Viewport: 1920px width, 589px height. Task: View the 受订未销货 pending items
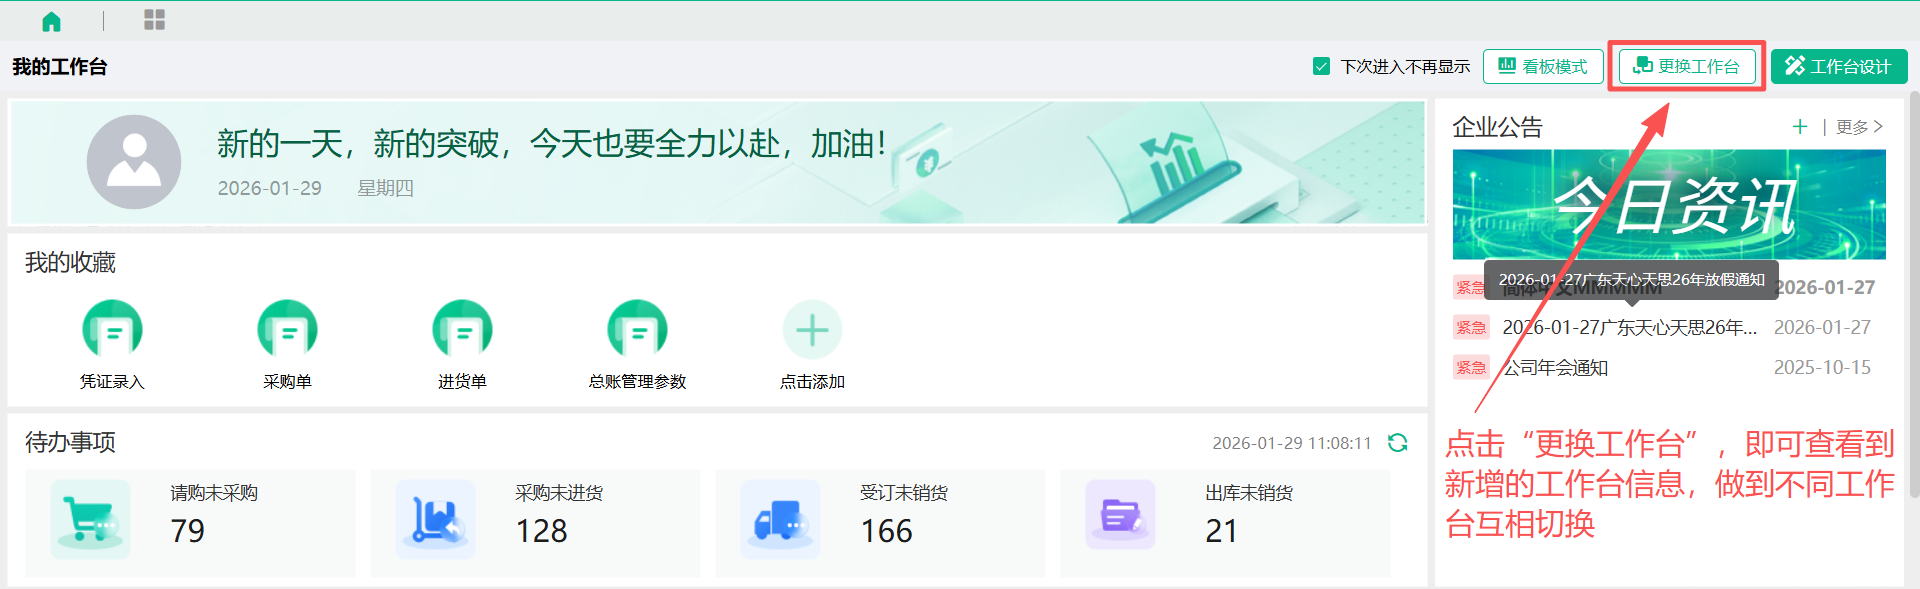tap(880, 522)
